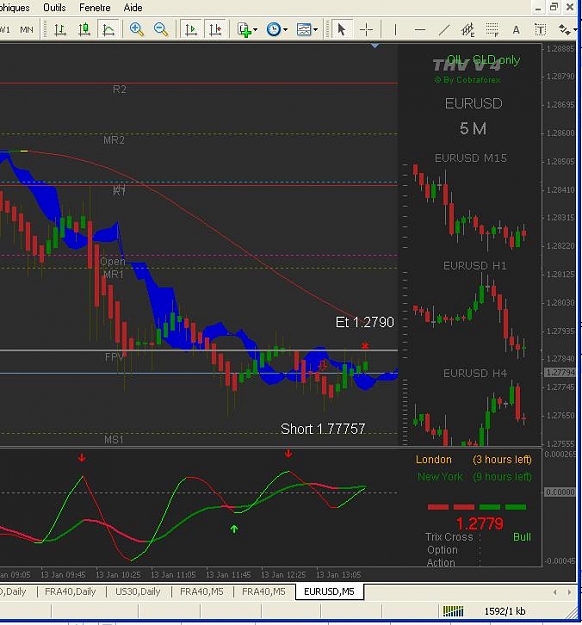Zoom in on the chart
This screenshot has width=582, height=625.
[136, 30]
